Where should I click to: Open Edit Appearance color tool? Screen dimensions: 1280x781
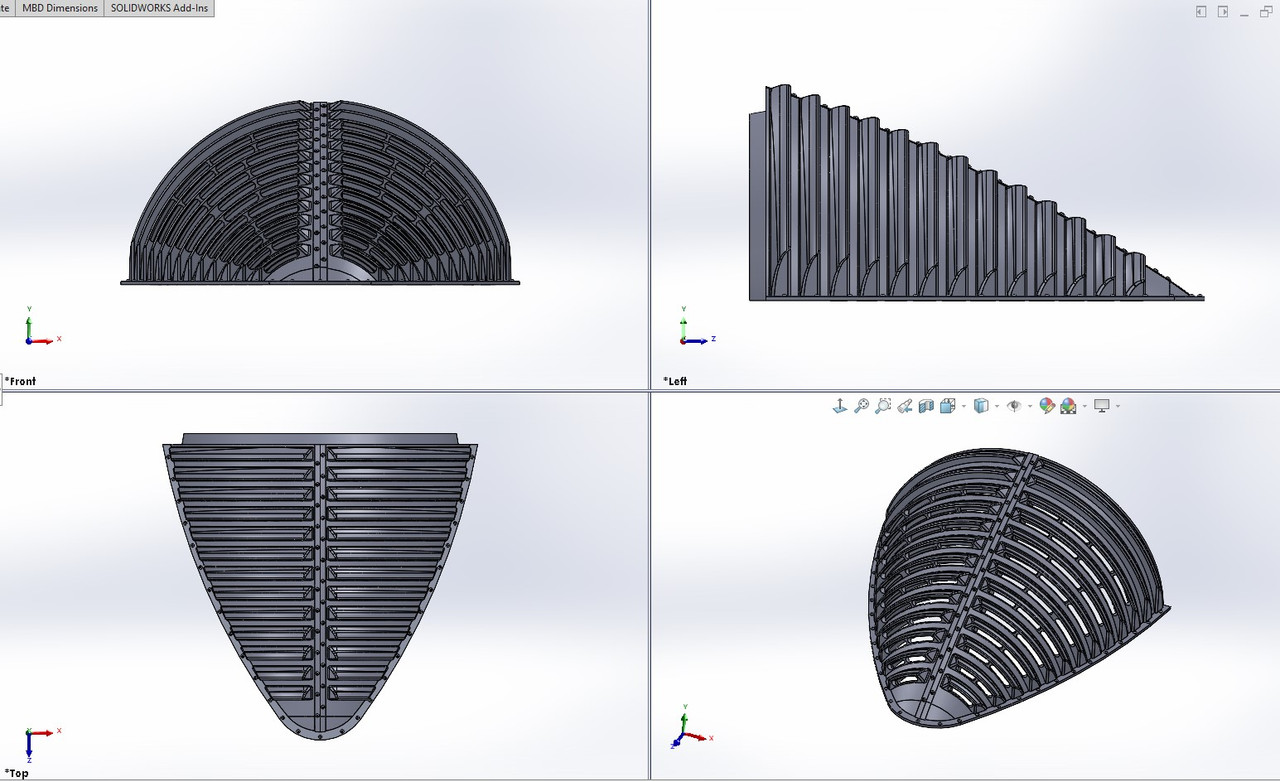[x=1045, y=405]
